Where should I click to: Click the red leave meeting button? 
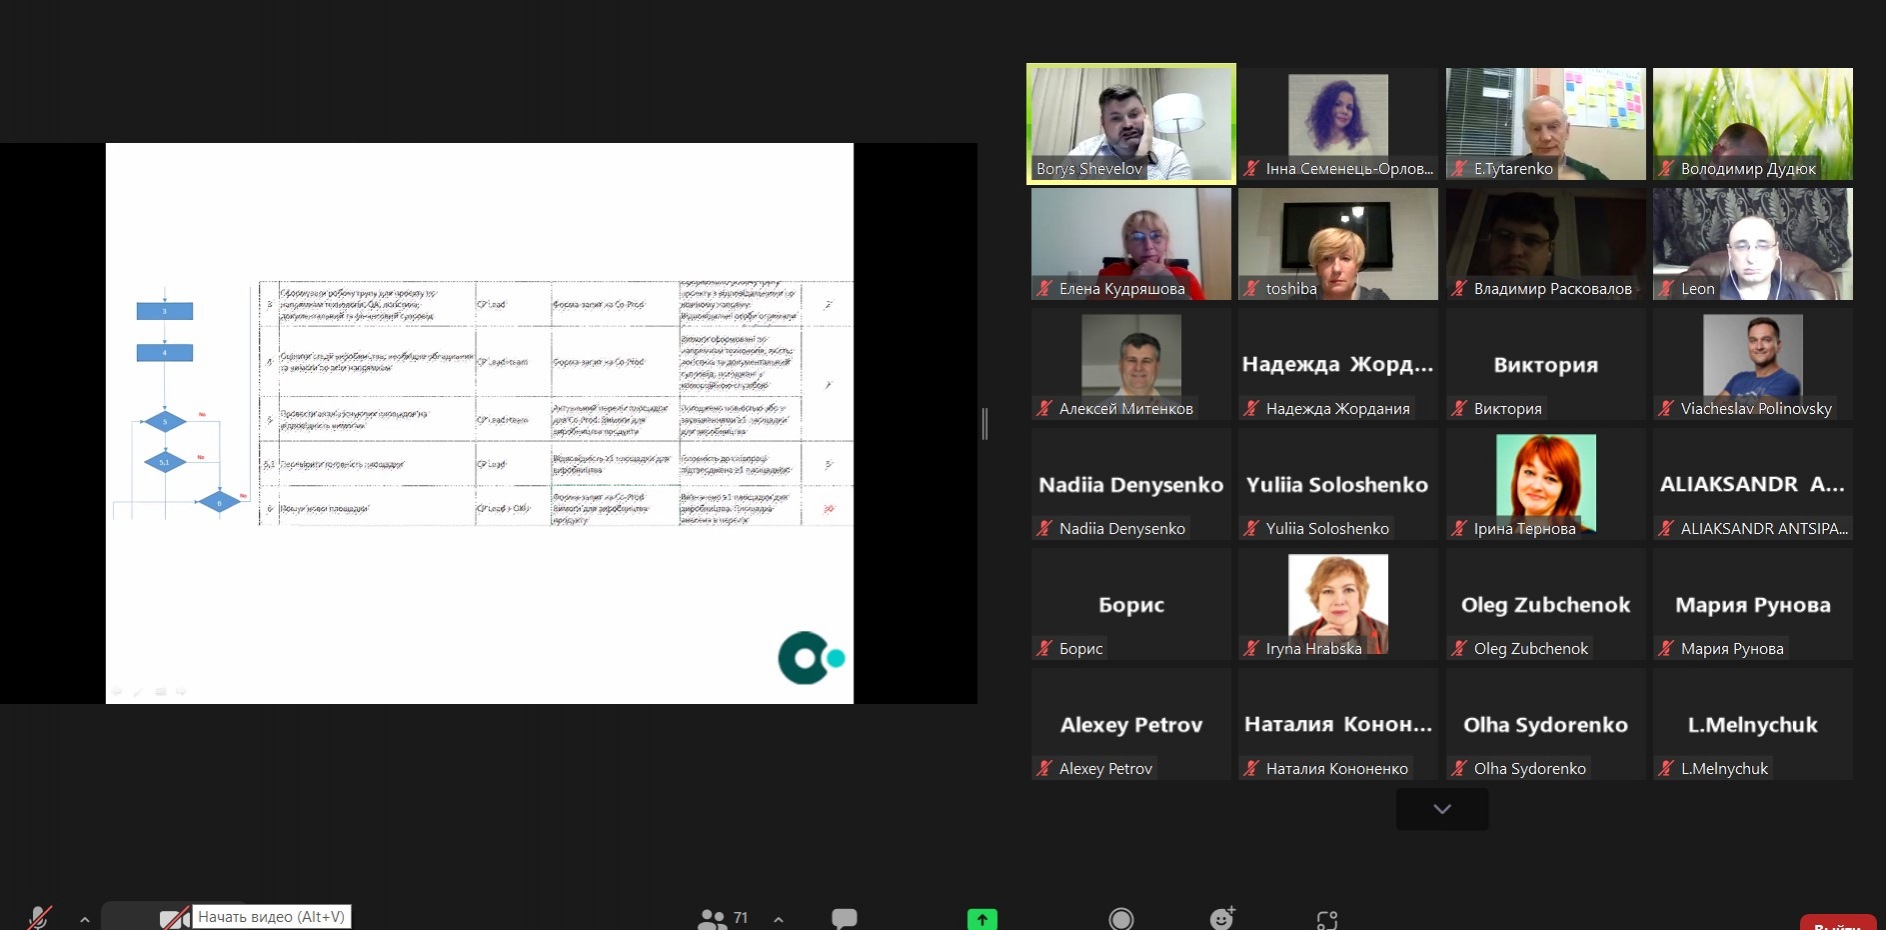click(x=1837, y=922)
